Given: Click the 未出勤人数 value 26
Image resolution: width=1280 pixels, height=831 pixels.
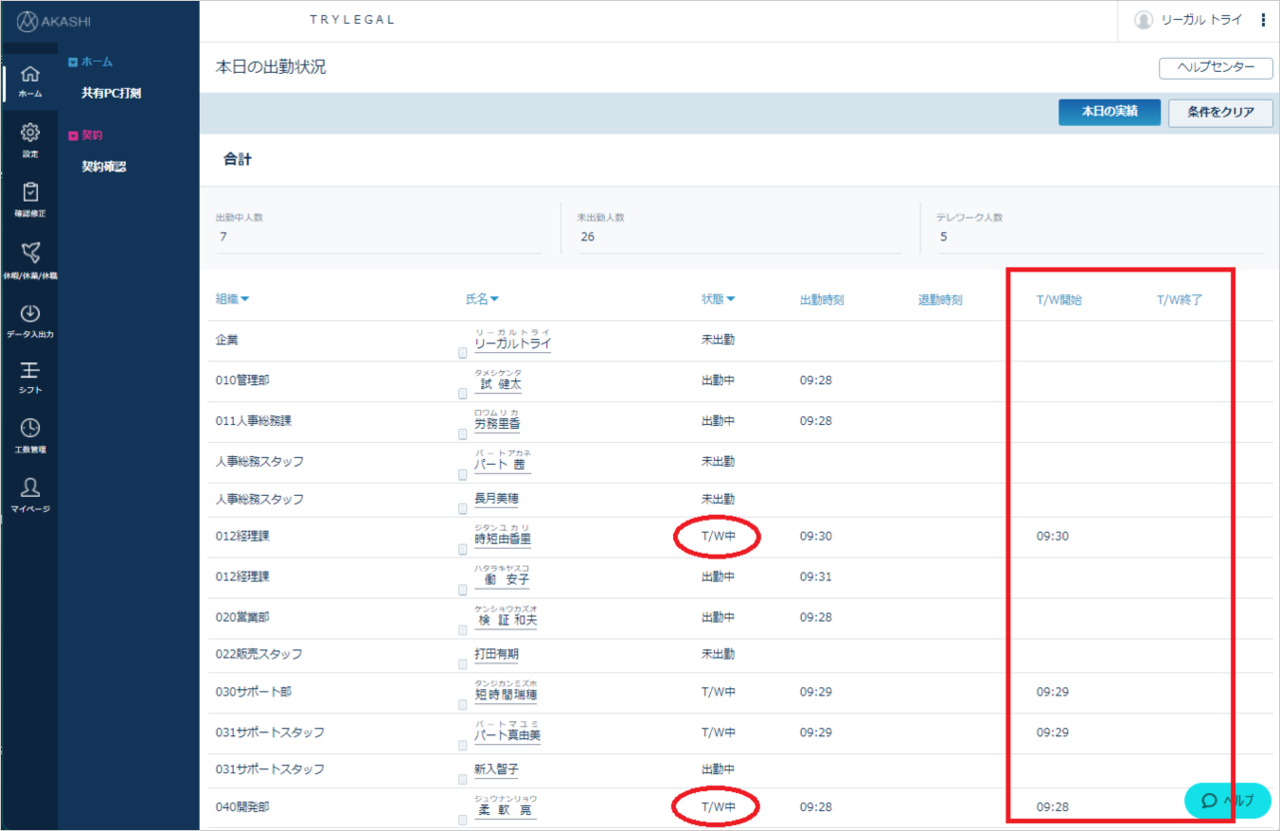Looking at the screenshot, I should point(587,237).
